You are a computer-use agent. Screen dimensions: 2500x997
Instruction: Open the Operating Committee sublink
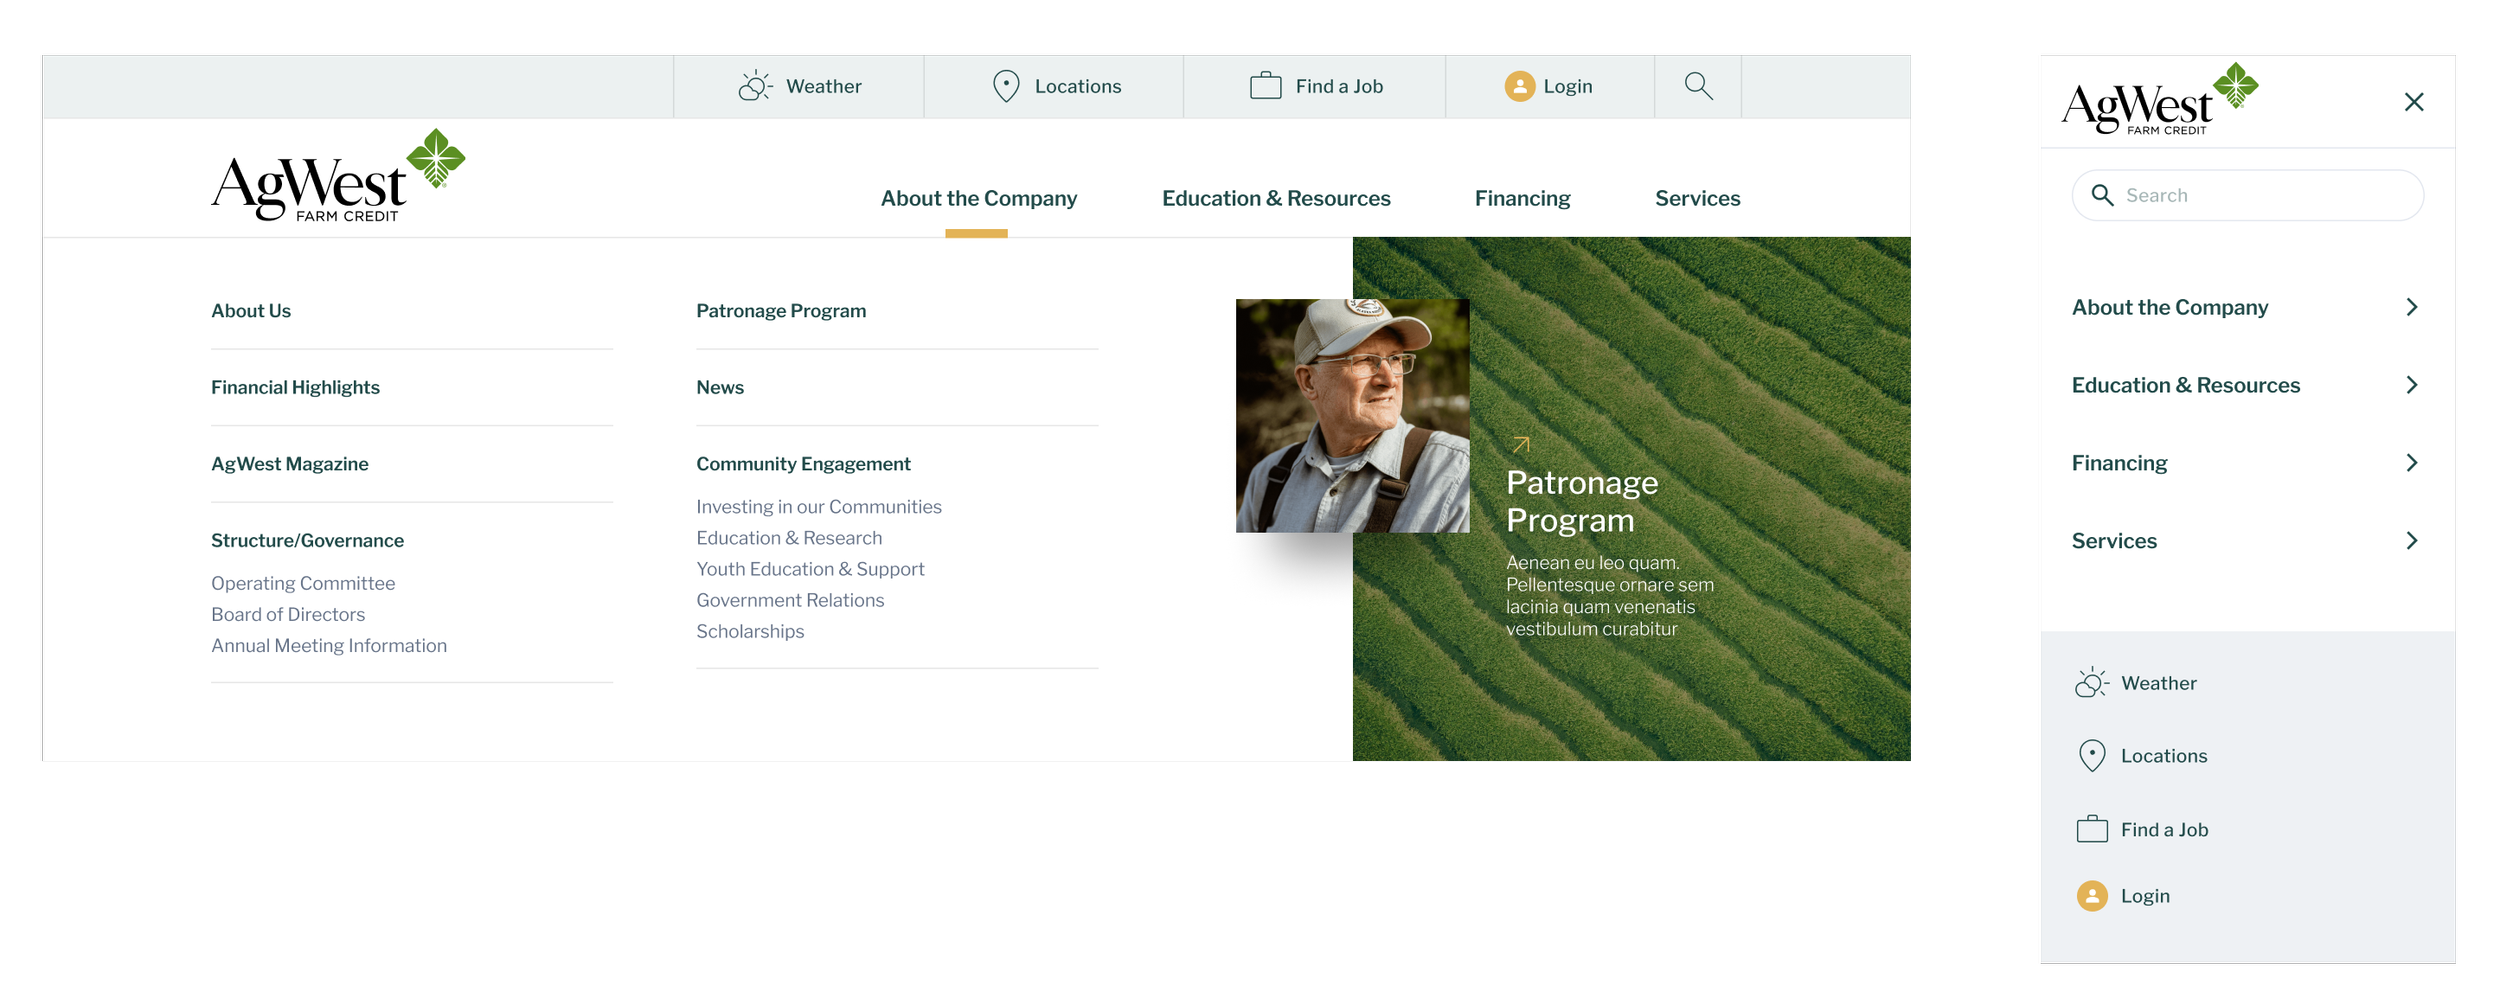303,583
